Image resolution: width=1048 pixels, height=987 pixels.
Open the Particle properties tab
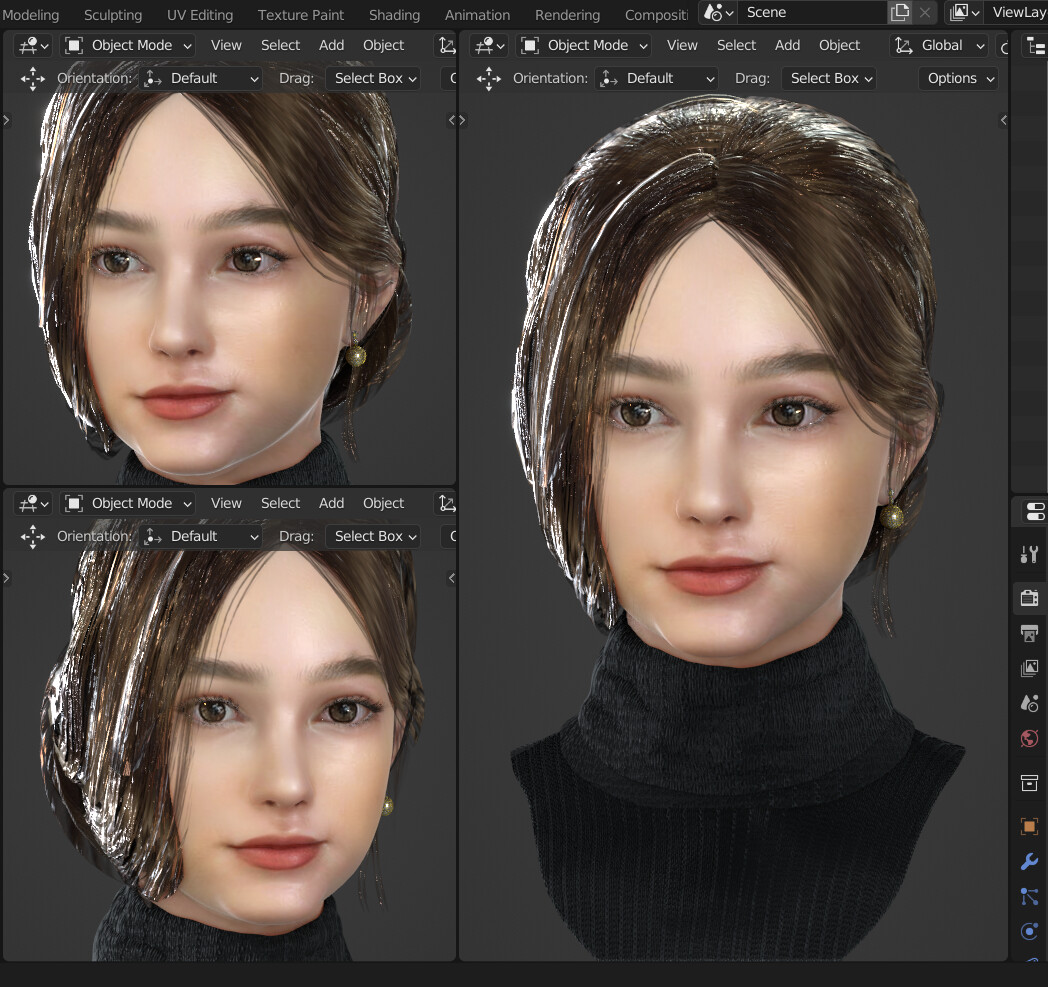[x=1030, y=897]
